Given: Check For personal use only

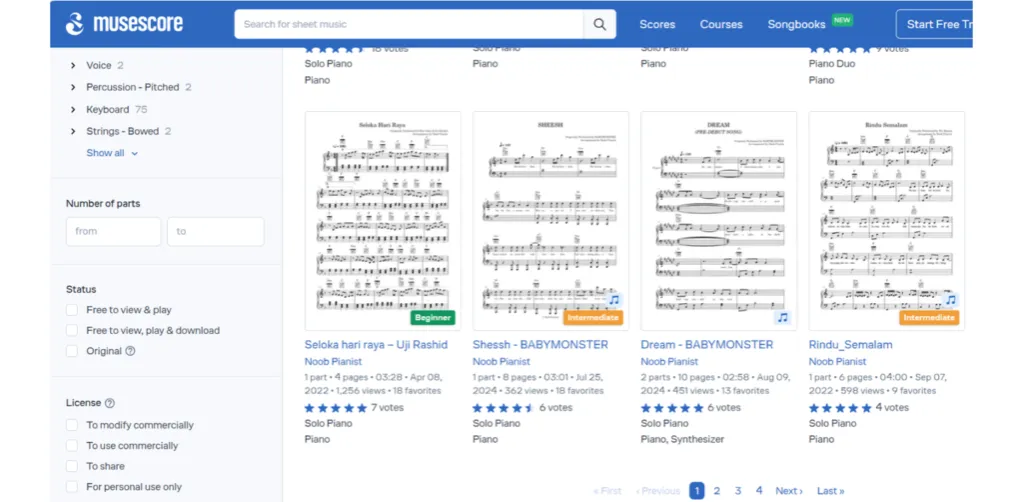Looking at the screenshot, I should point(72,487).
